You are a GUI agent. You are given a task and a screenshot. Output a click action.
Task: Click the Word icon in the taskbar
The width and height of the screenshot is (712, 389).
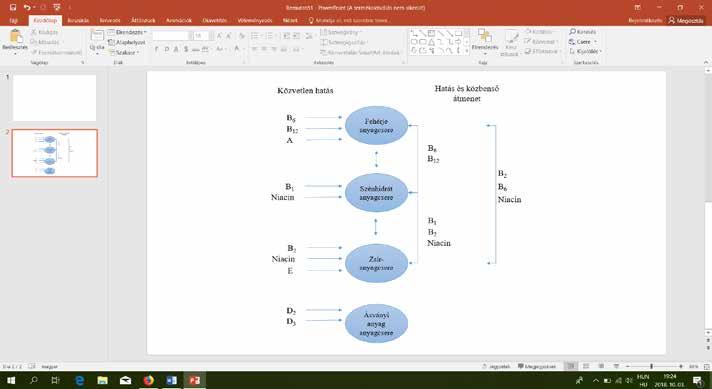click(x=171, y=380)
